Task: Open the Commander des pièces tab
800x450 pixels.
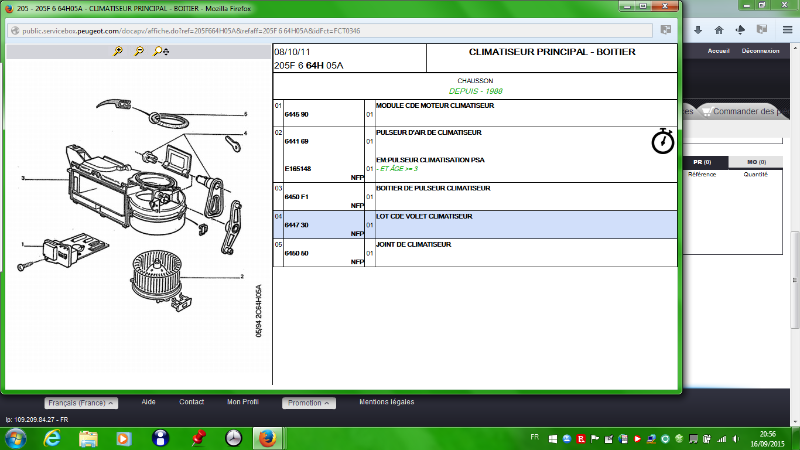Action: tap(743, 111)
